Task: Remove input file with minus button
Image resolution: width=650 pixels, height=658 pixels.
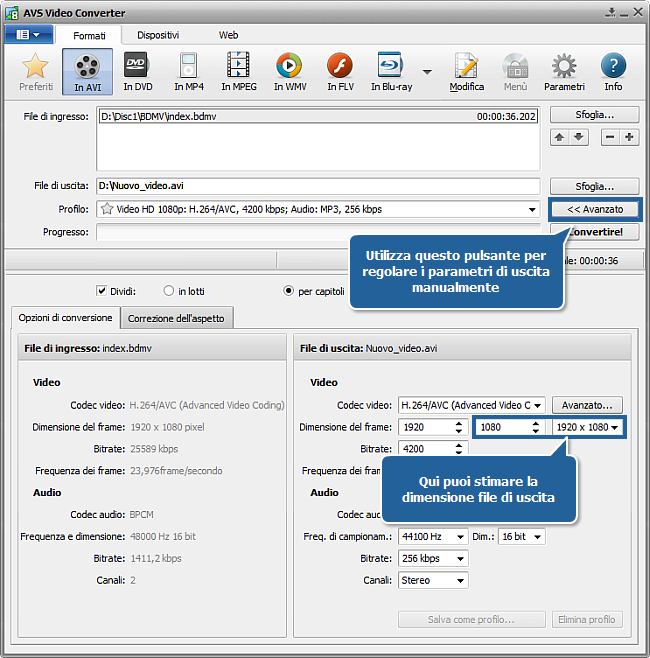Action: click(610, 137)
